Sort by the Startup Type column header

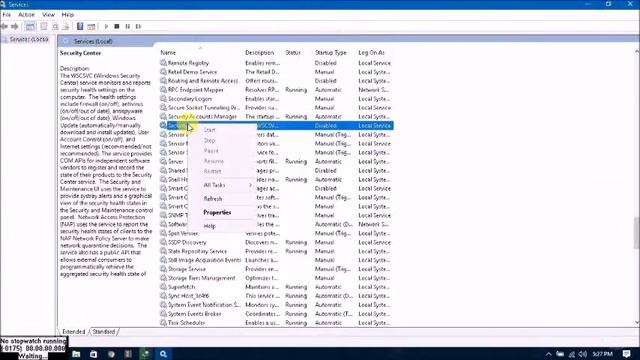tap(331, 53)
